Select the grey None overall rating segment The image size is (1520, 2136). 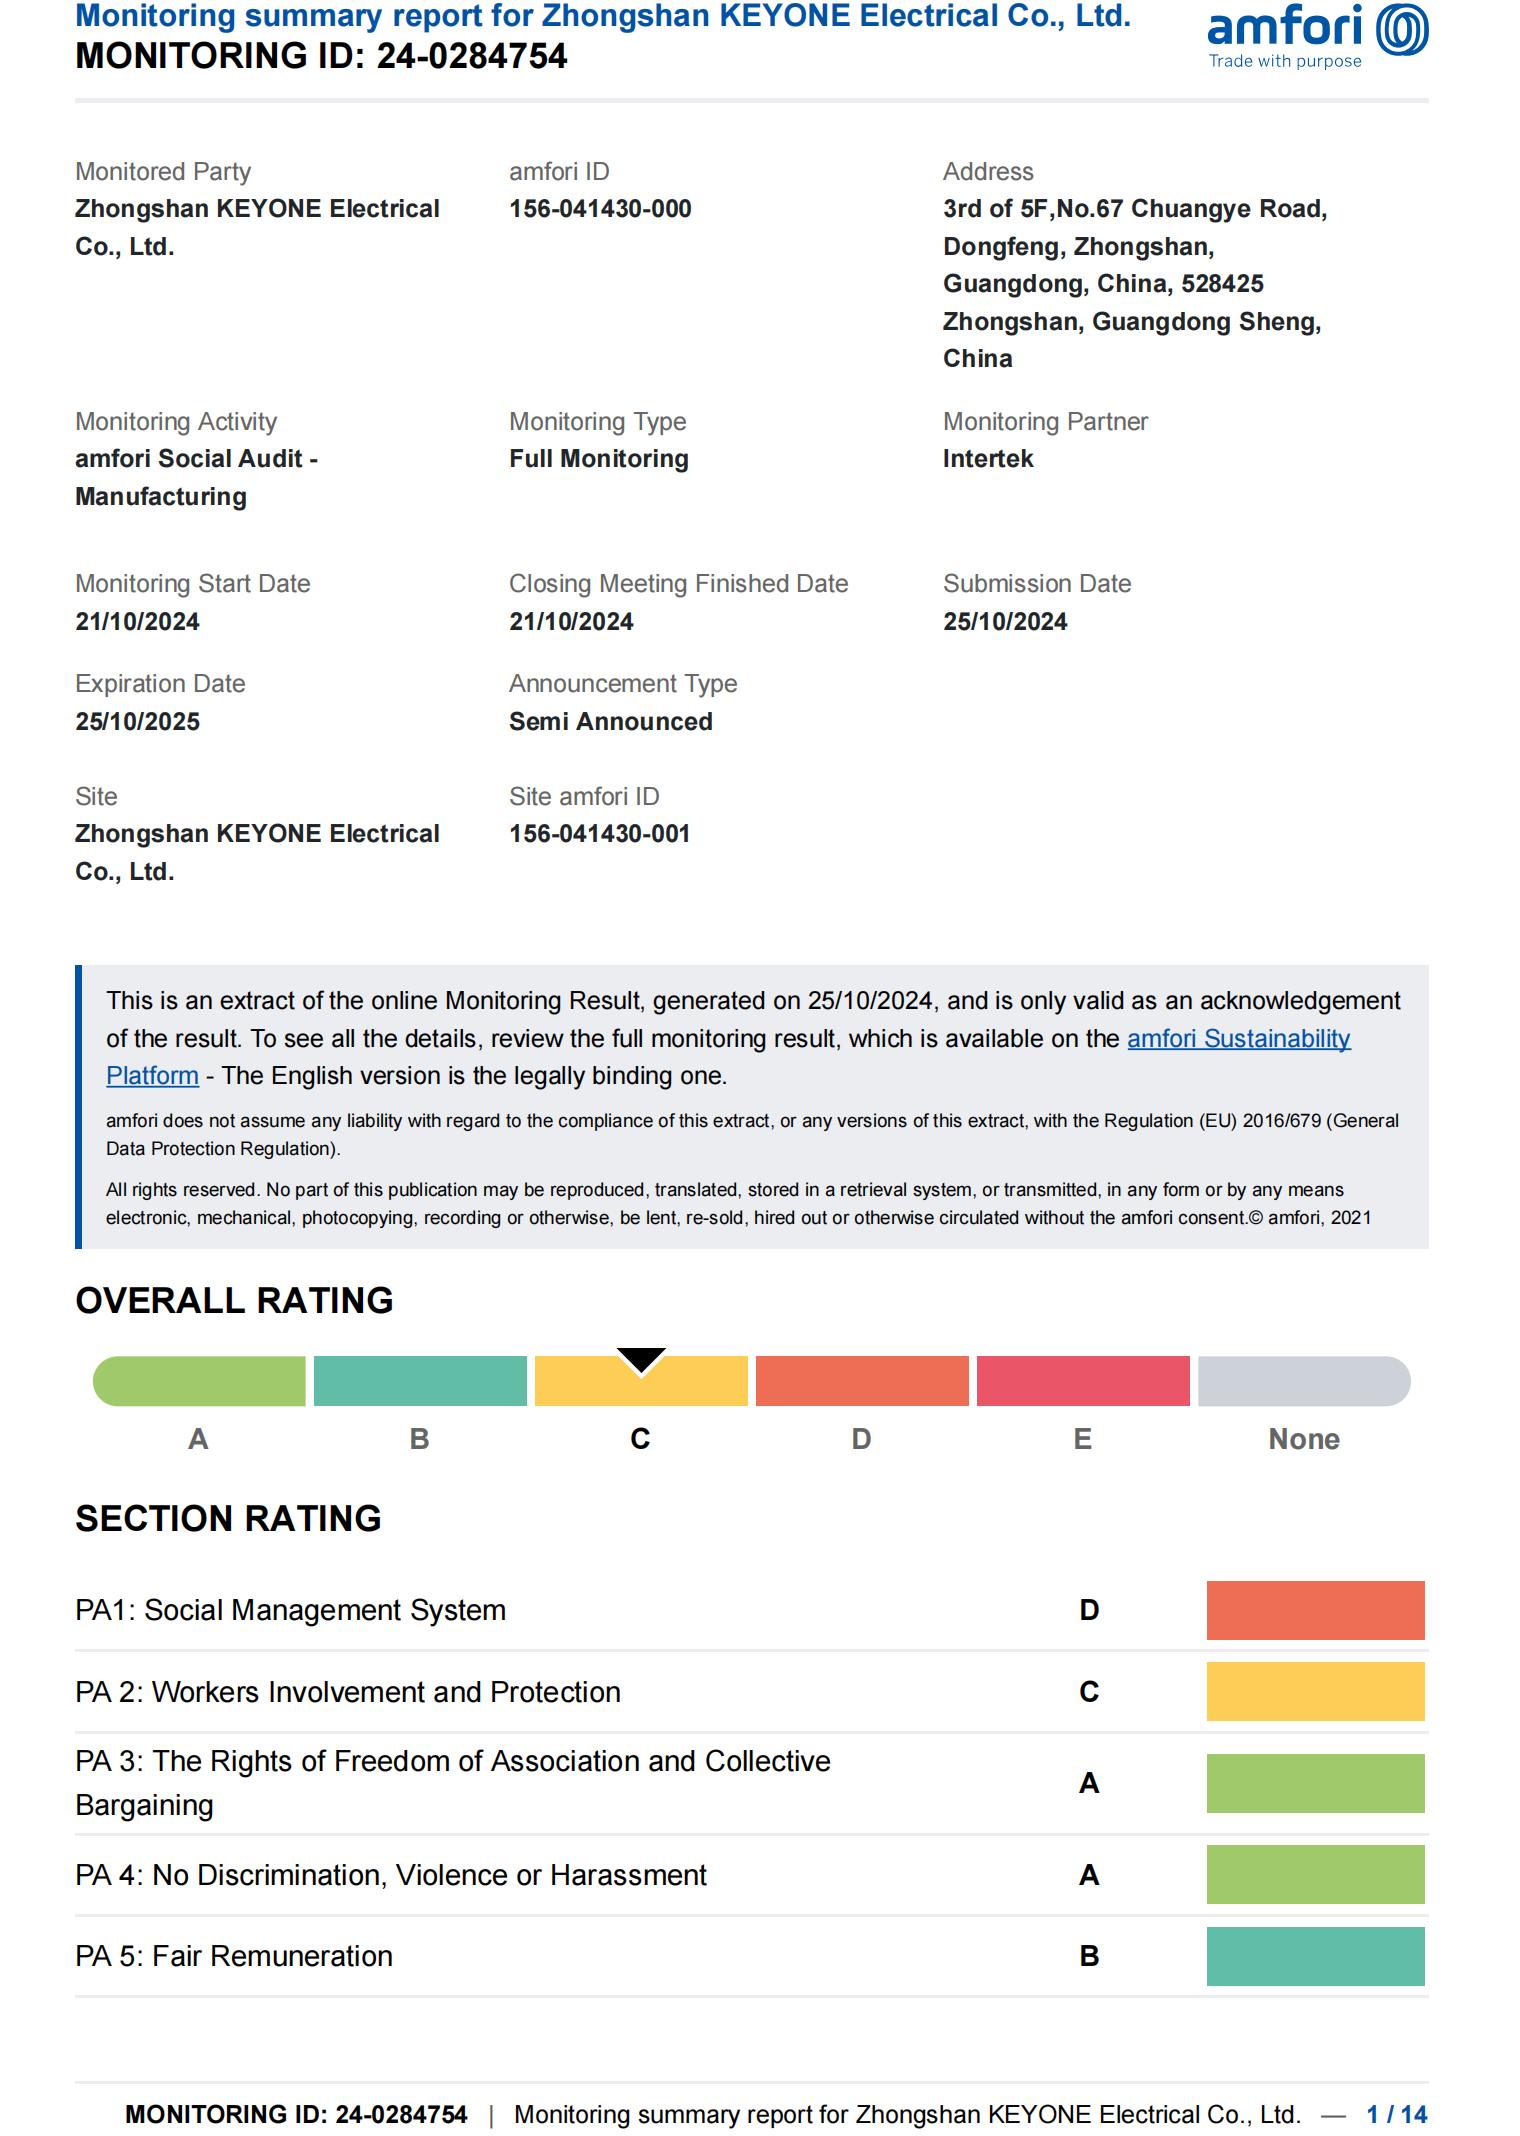[x=1303, y=1382]
